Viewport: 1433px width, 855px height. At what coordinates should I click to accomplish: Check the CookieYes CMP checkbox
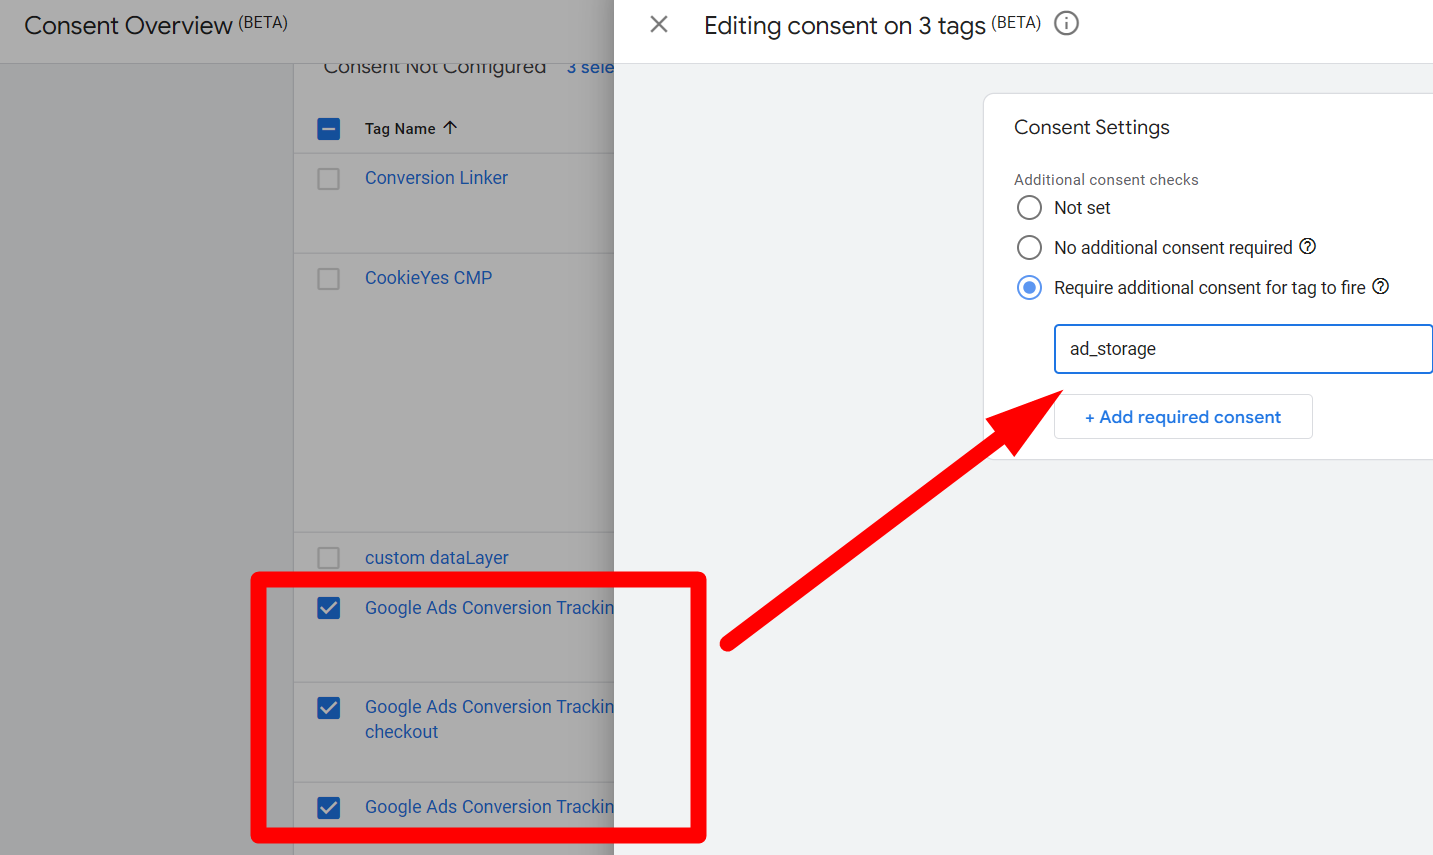[328, 279]
